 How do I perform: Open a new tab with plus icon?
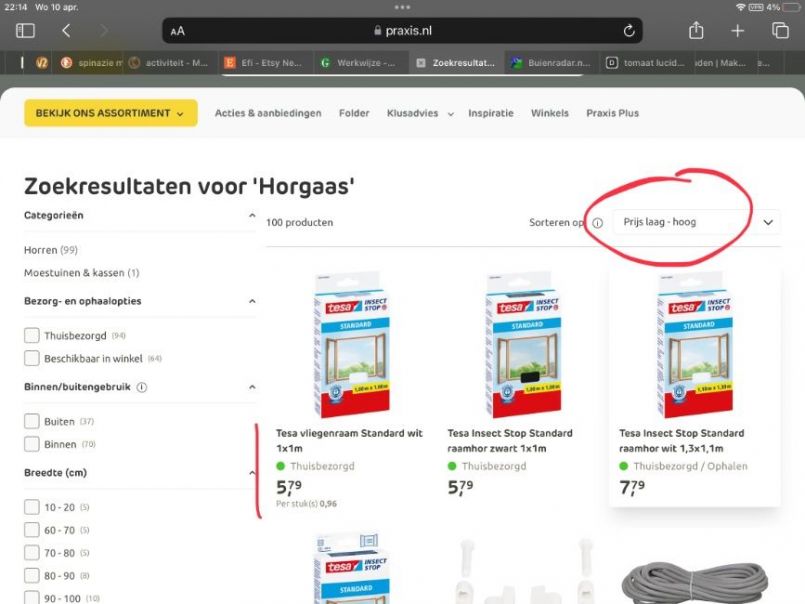737,31
